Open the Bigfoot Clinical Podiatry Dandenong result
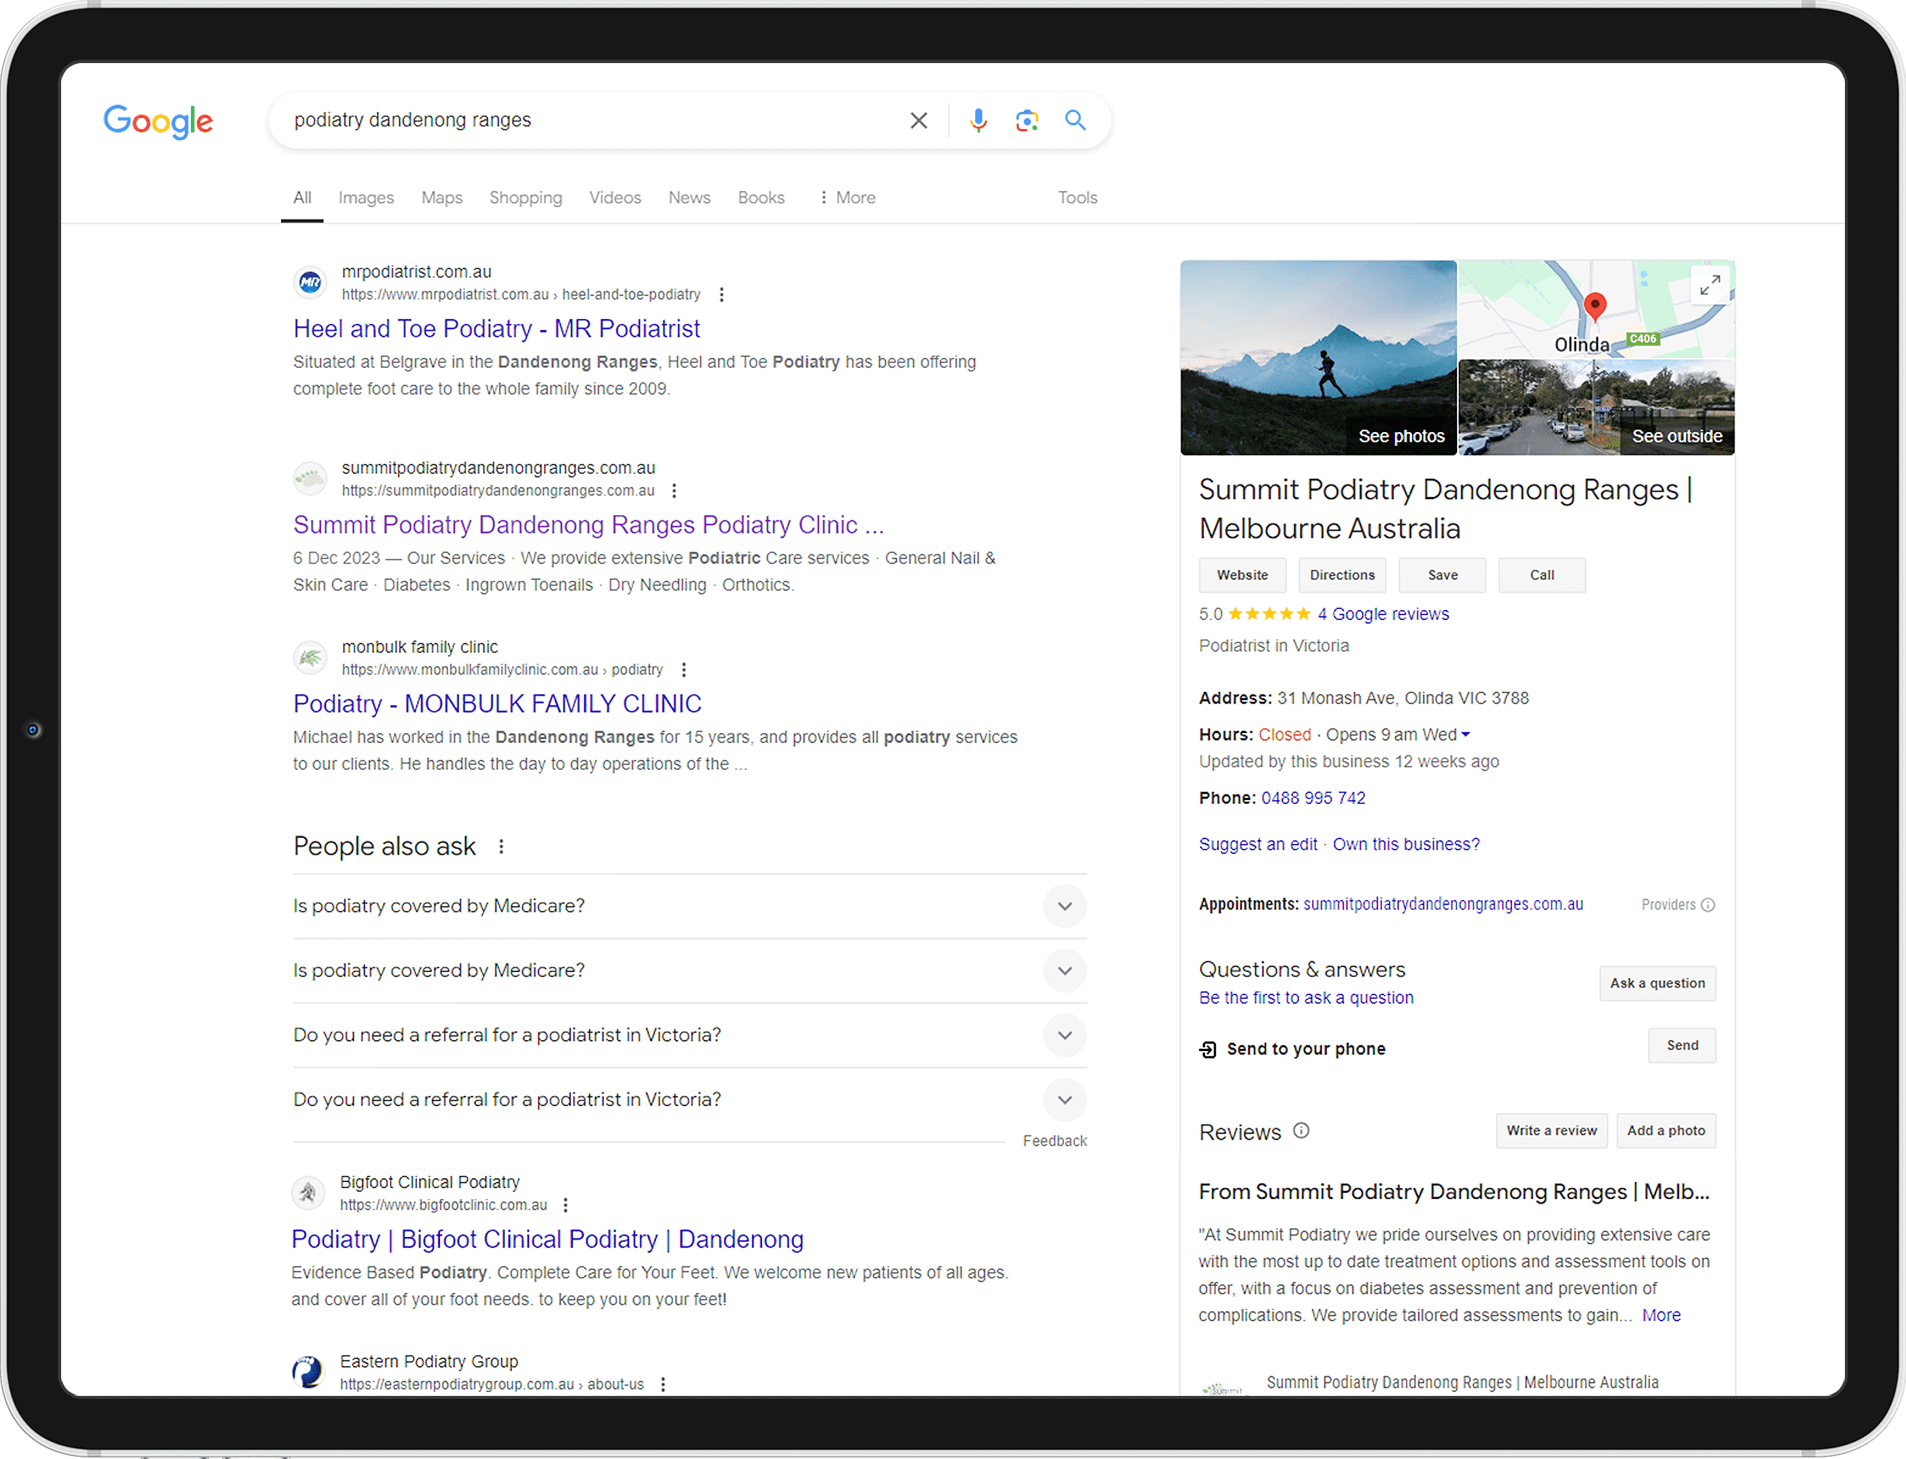Viewport: 1906px width, 1459px height. pos(547,1240)
